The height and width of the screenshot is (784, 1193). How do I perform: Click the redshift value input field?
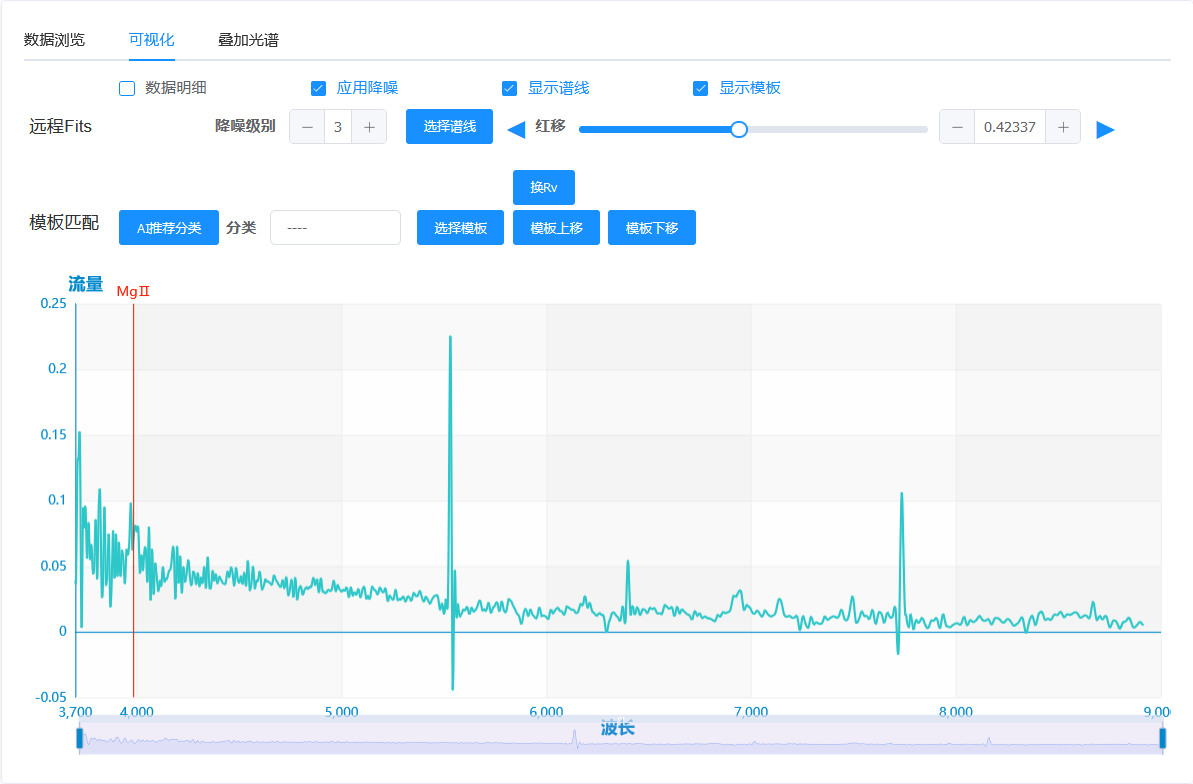click(1009, 127)
